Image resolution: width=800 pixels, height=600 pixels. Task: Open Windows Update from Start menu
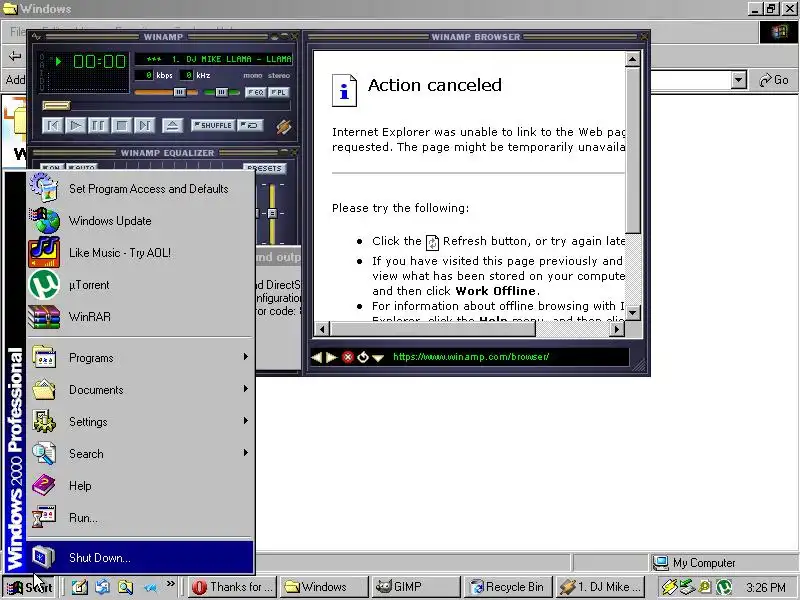[x=140, y=221]
